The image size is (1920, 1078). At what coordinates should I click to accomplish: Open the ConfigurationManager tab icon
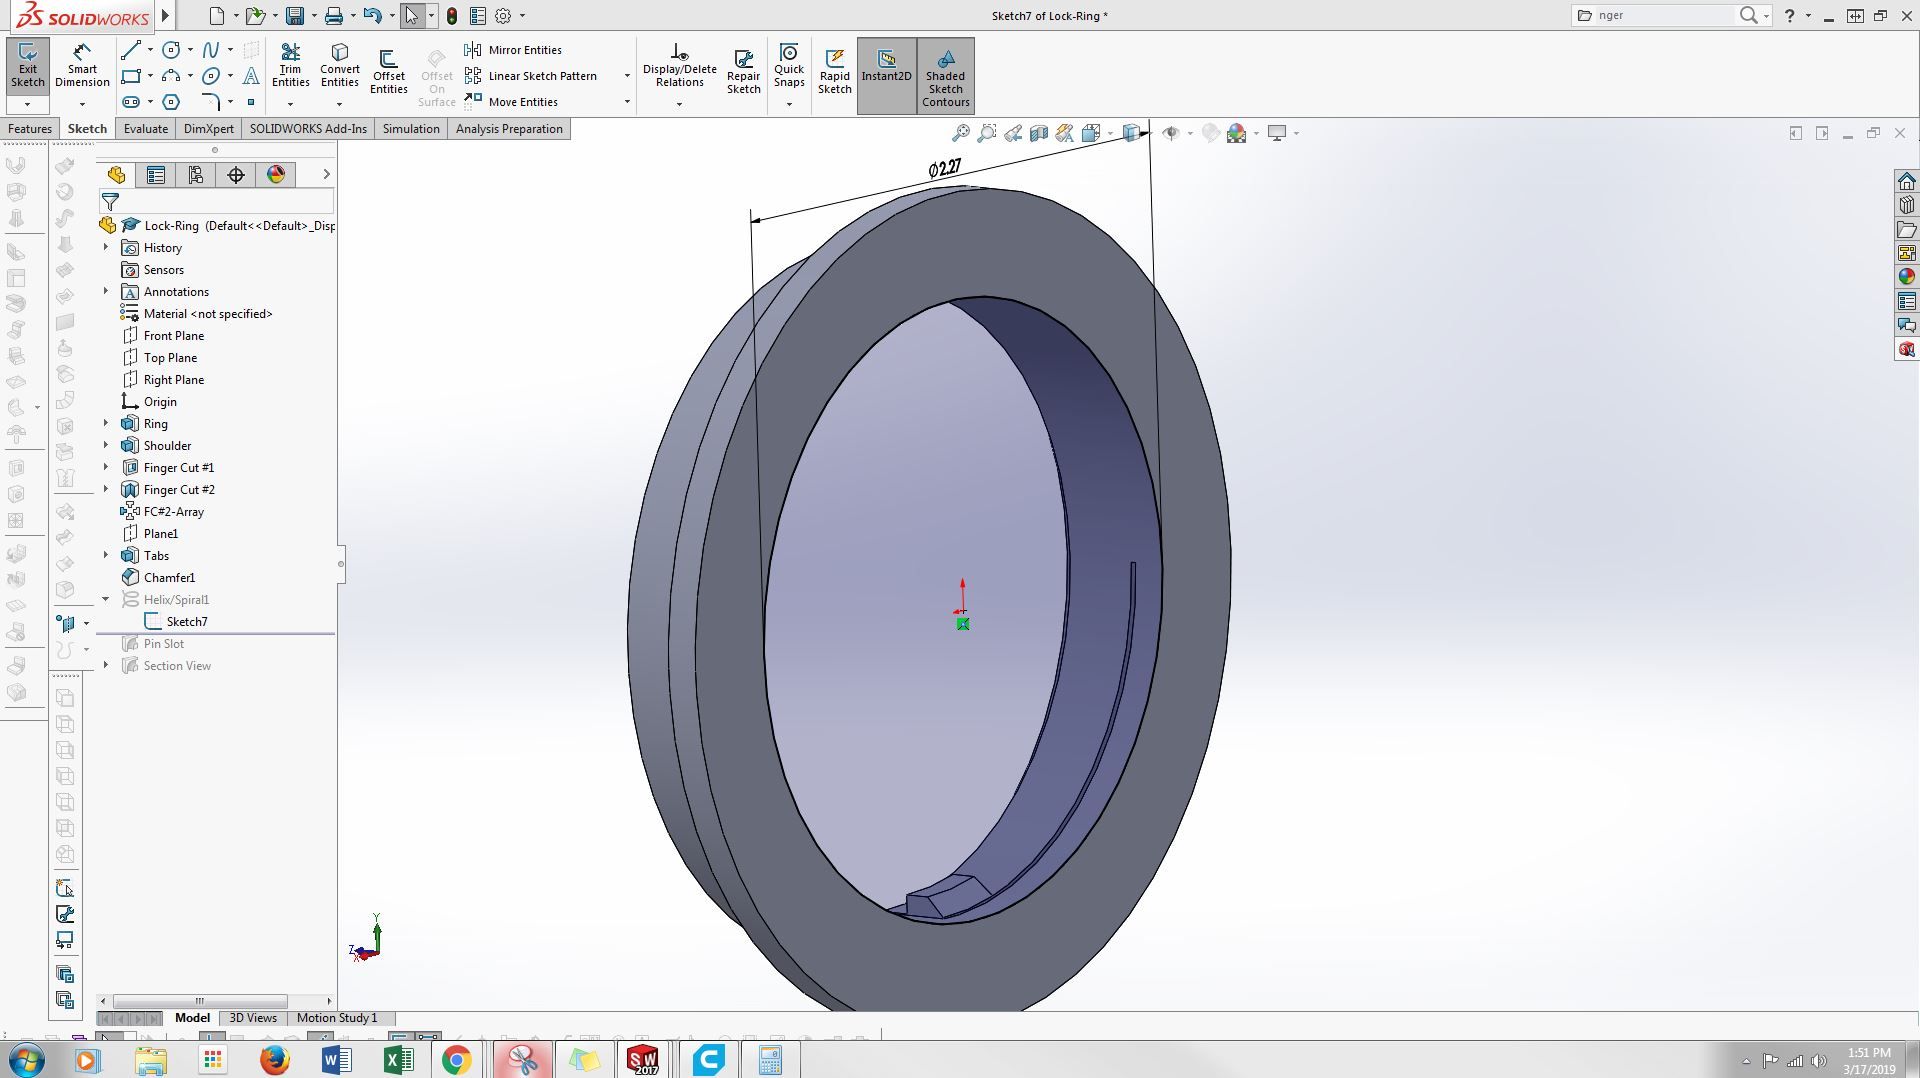pyautogui.click(x=196, y=175)
